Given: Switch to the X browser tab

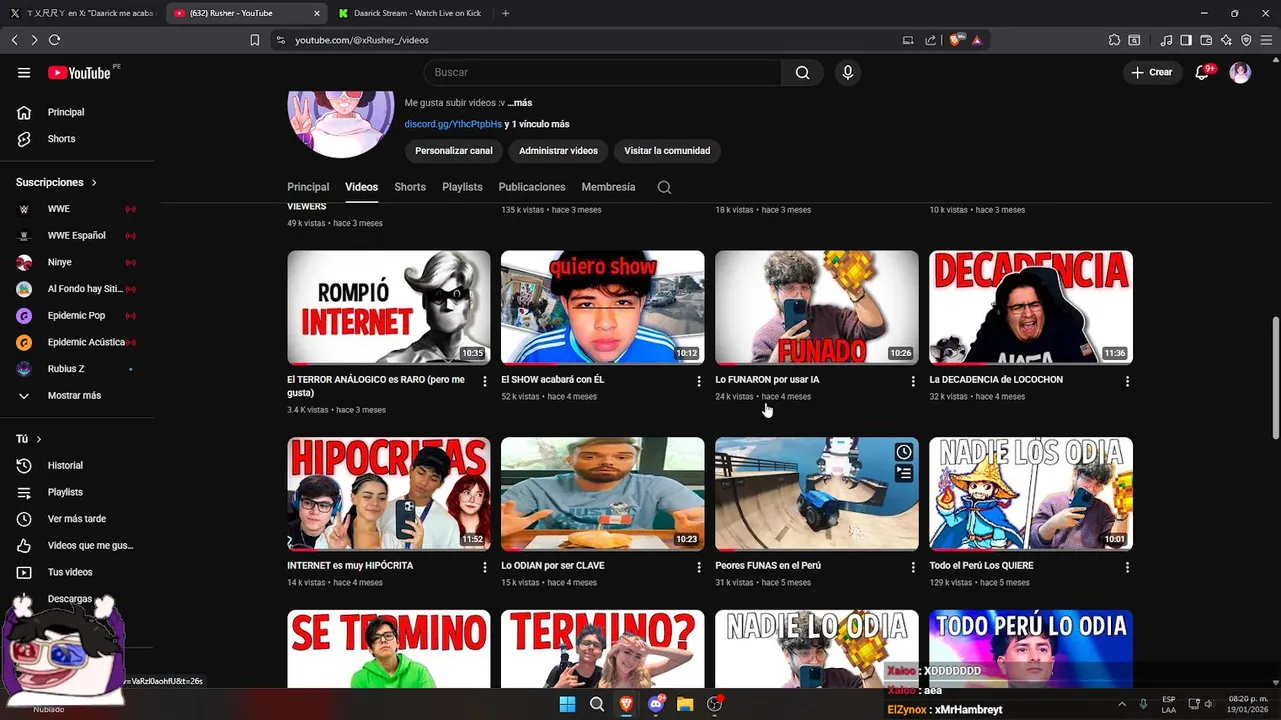Looking at the screenshot, I should tap(82, 13).
